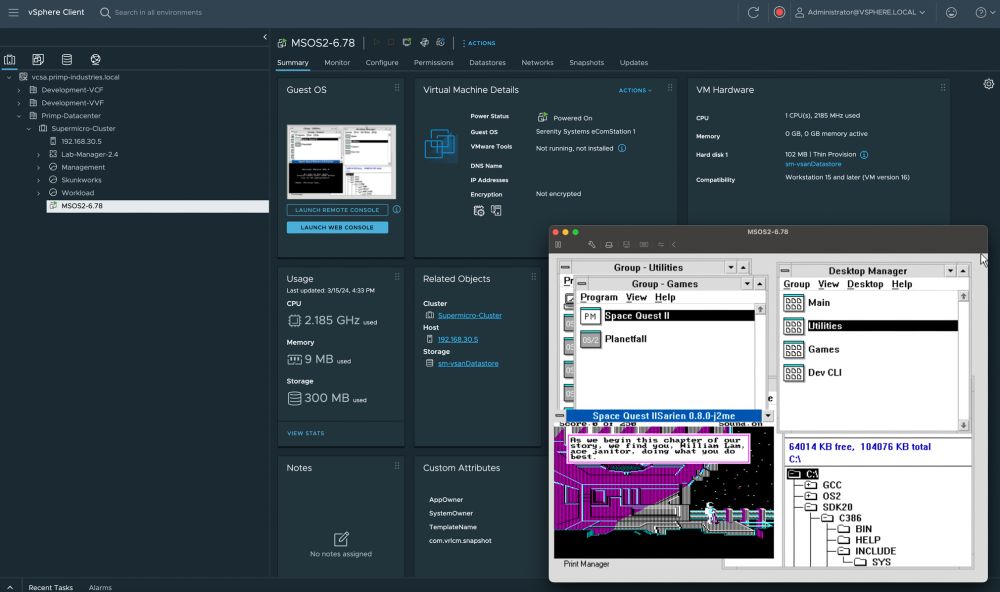
Task: Open the Datastores tab
Action: (x=487, y=63)
